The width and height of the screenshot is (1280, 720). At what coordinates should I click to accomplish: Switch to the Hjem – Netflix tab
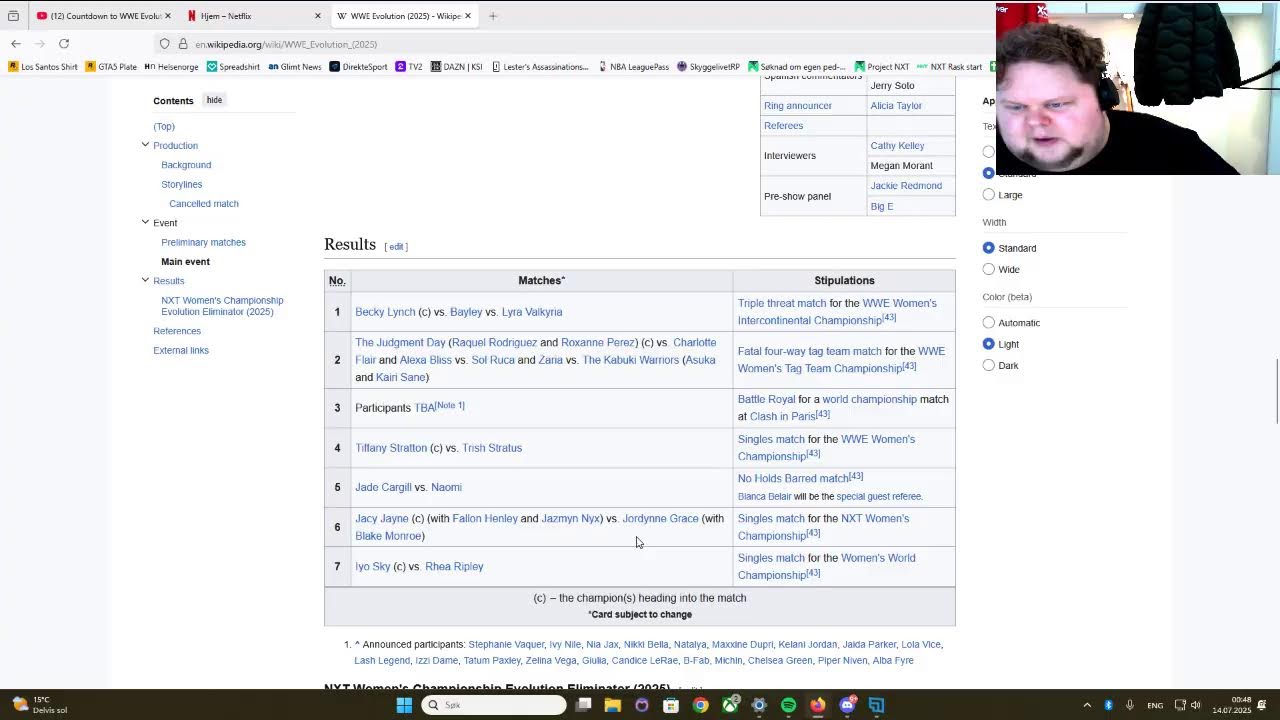(255, 16)
